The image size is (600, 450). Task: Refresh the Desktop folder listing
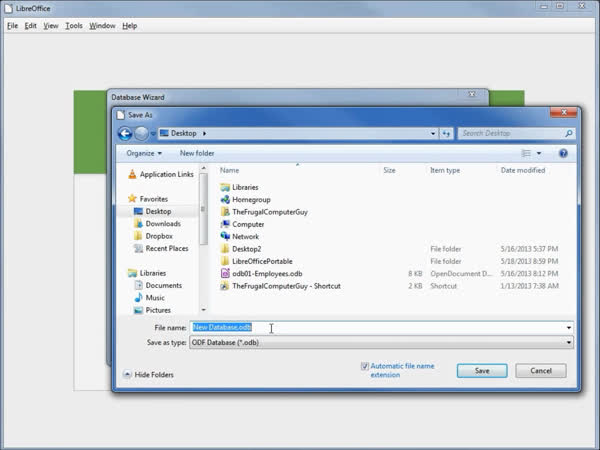[x=446, y=134]
